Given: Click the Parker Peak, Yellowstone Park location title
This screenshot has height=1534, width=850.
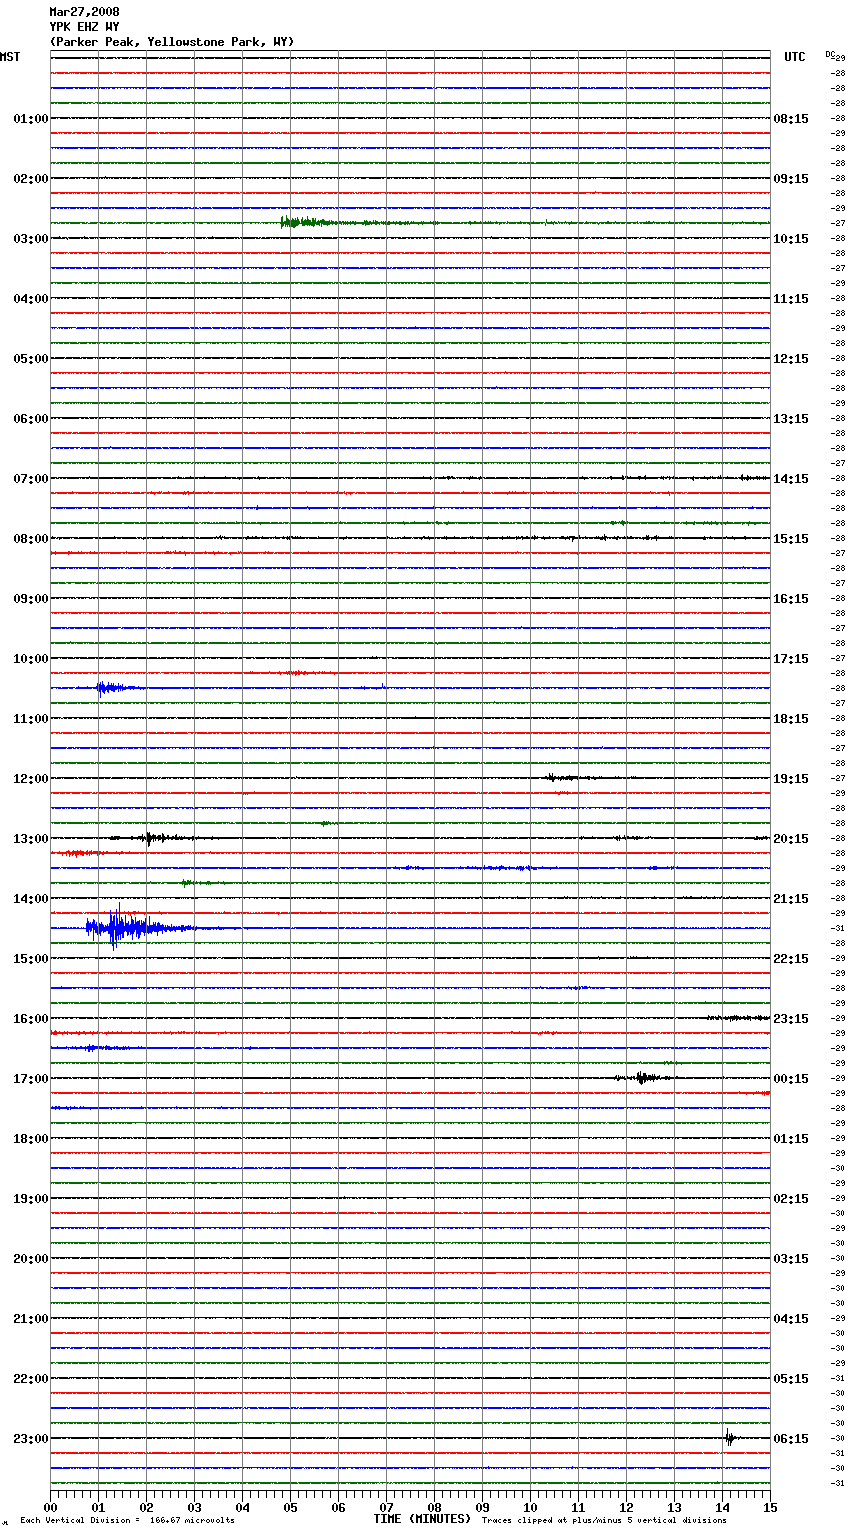Looking at the screenshot, I should pos(172,42).
